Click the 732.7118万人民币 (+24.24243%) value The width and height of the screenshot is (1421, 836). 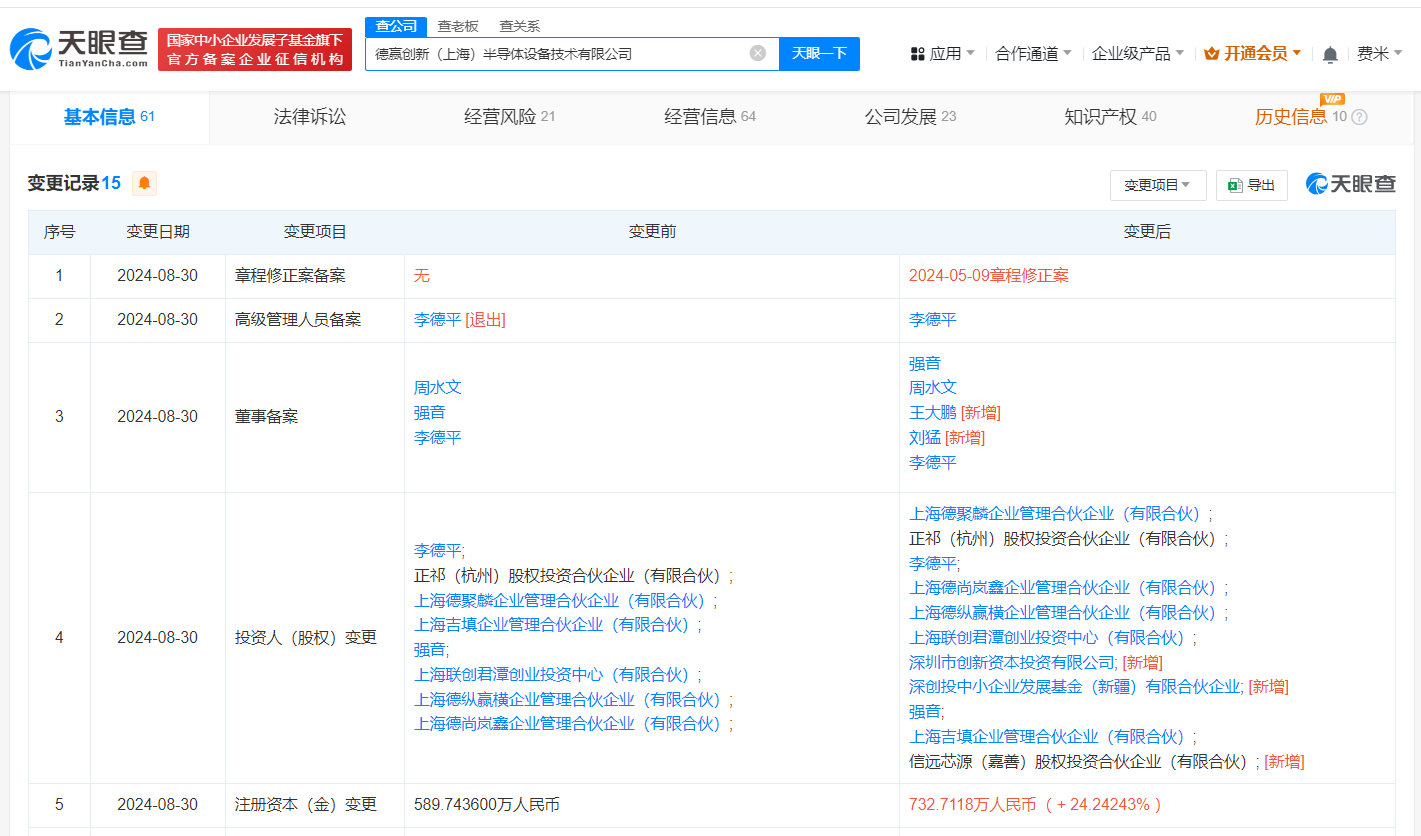click(1035, 804)
